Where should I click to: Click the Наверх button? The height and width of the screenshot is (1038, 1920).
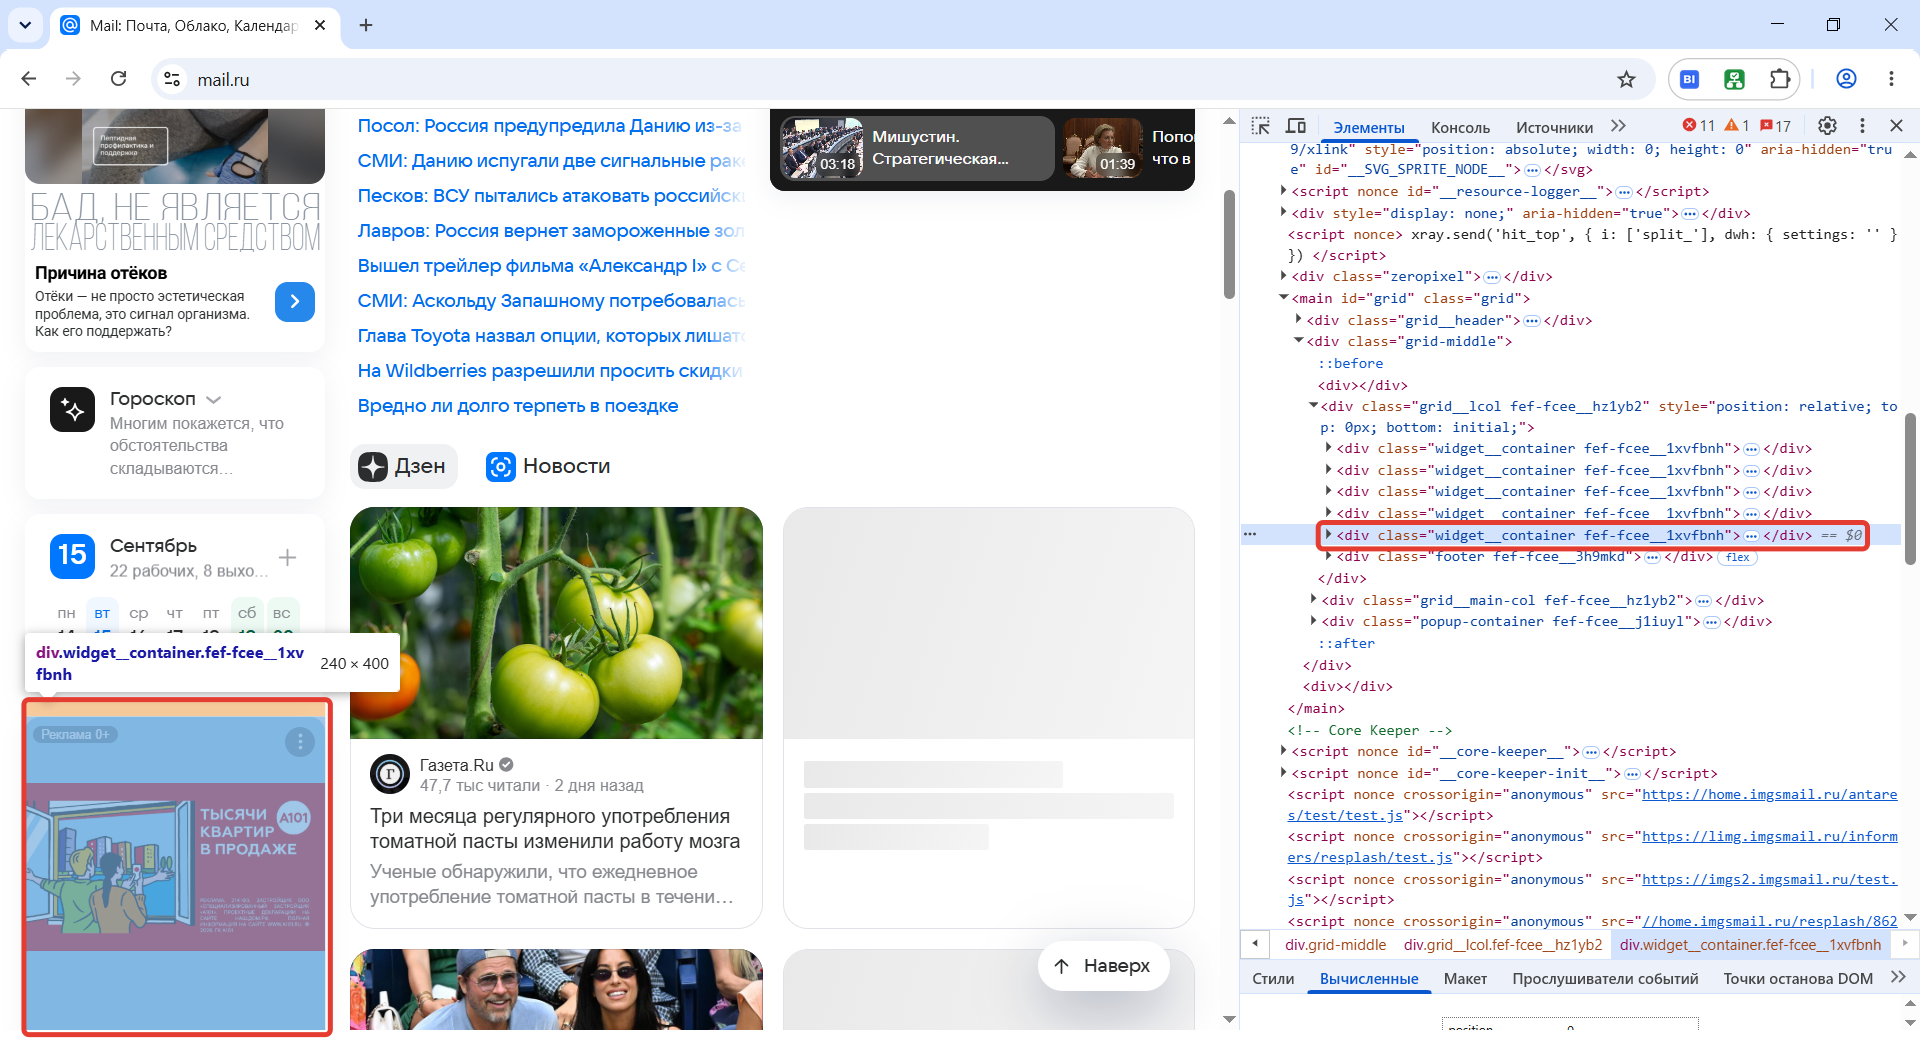coord(1103,966)
